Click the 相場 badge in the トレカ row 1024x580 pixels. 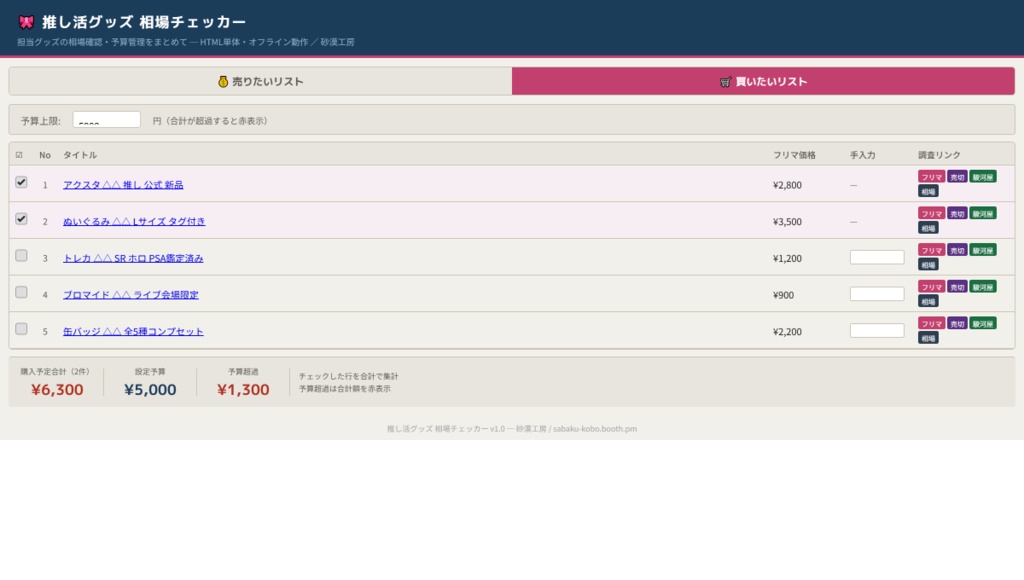[x=928, y=265]
